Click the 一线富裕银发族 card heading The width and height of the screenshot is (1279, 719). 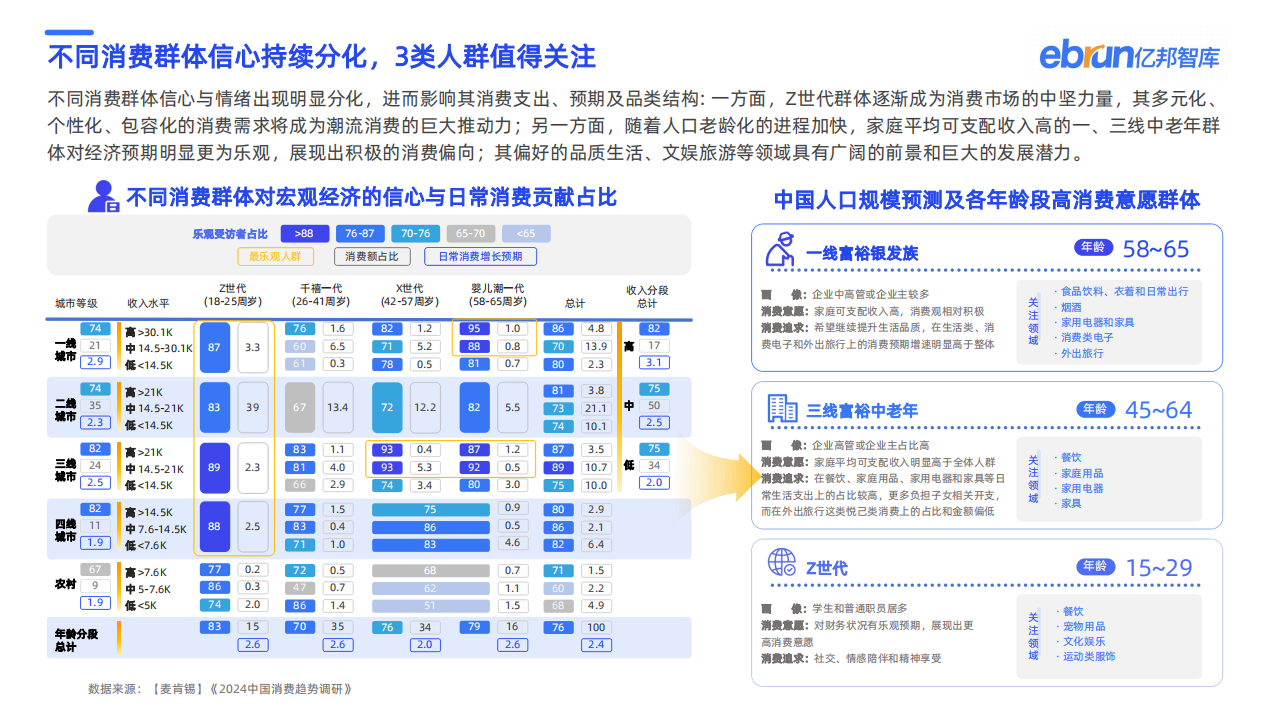tap(861, 253)
